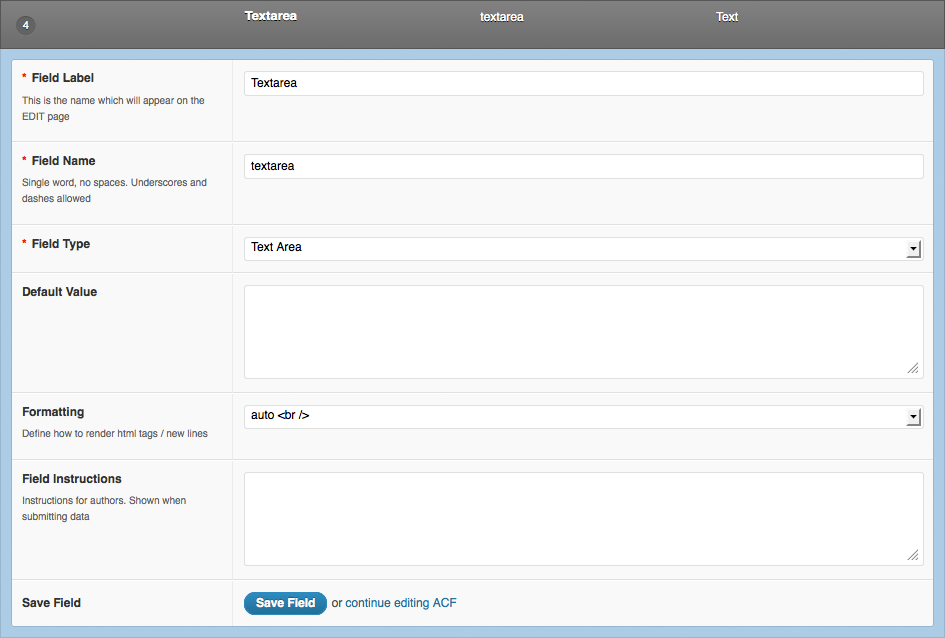Click the Field Label heading text

(x=63, y=78)
